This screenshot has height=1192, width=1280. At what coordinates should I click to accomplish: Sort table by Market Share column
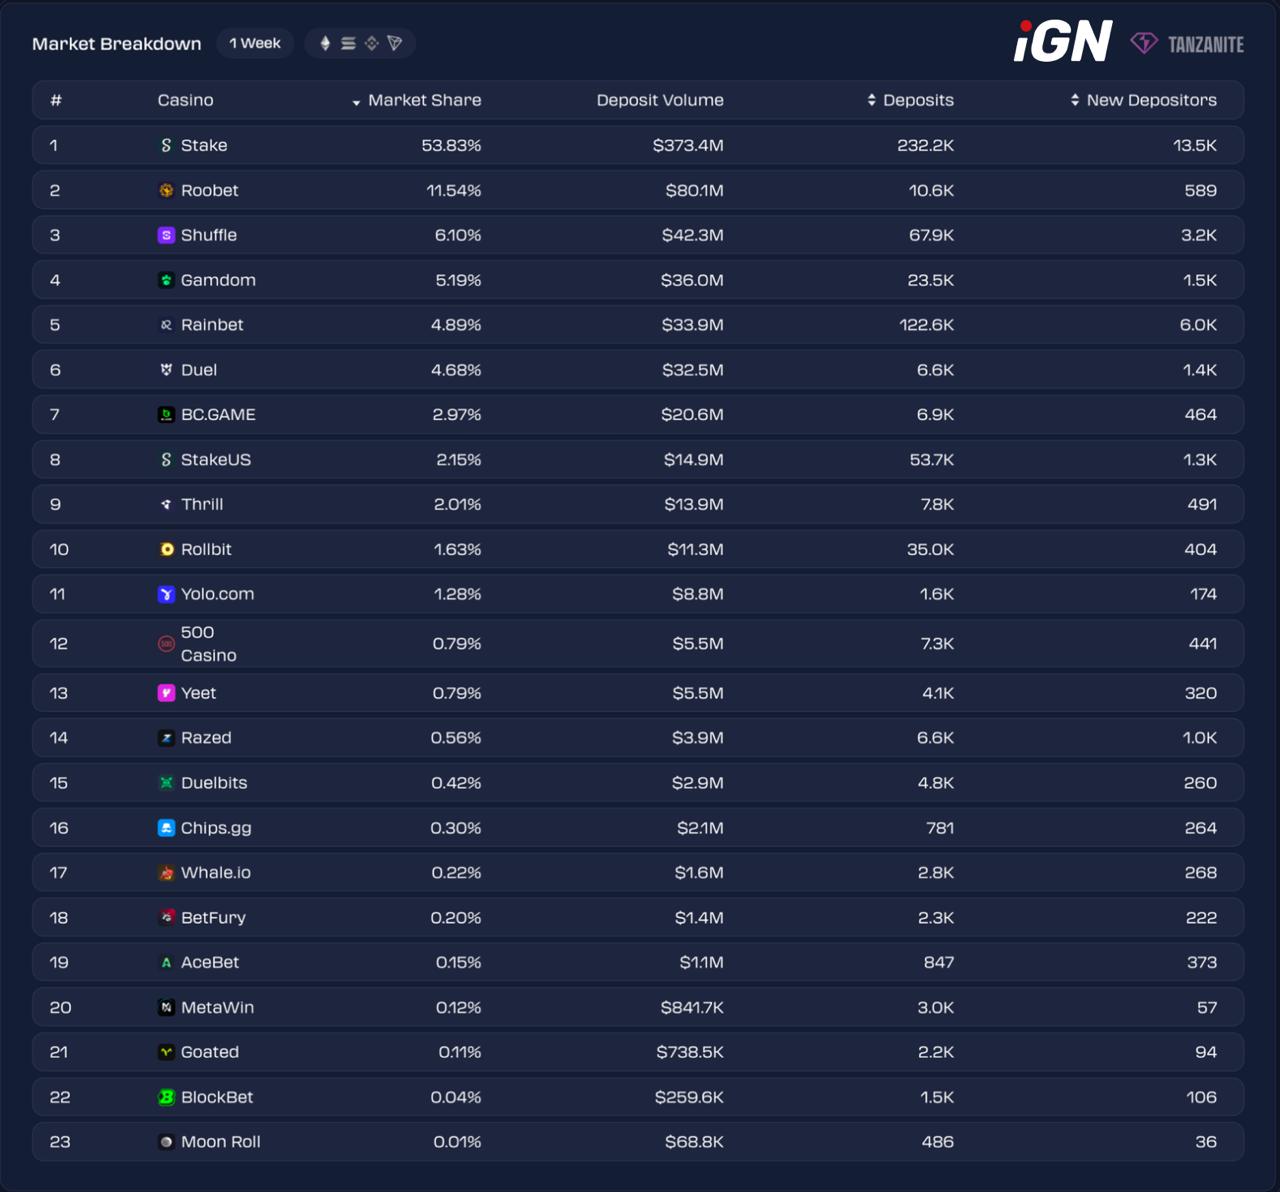(417, 100)
